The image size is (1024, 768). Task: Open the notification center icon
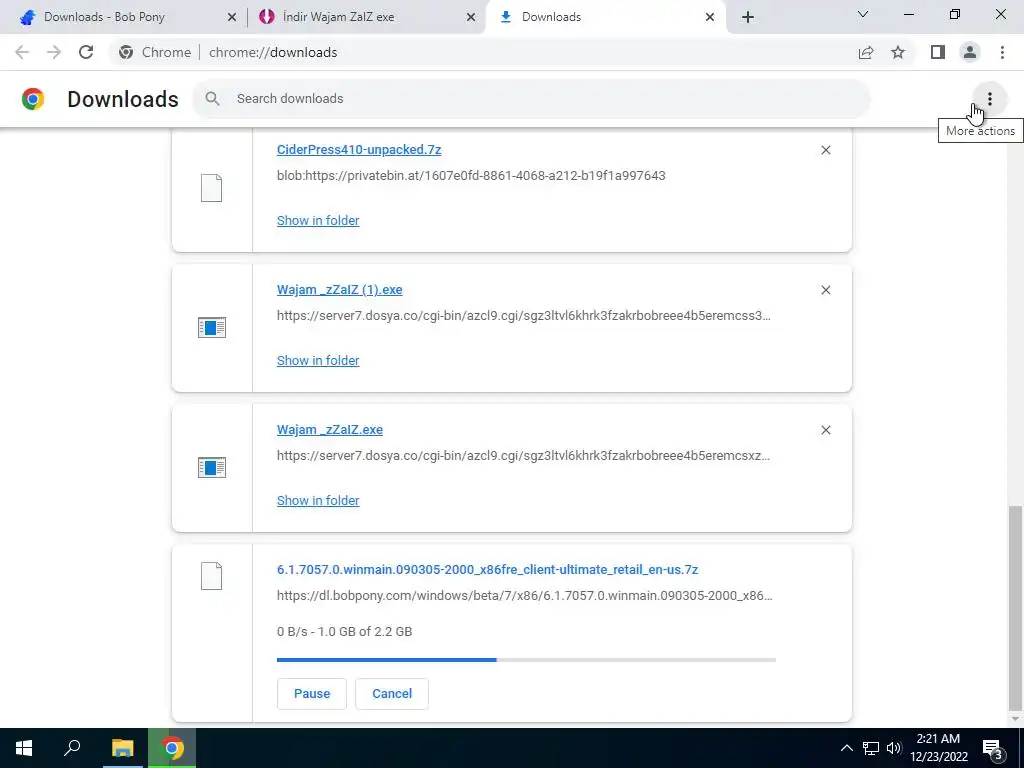coord(993,748)
